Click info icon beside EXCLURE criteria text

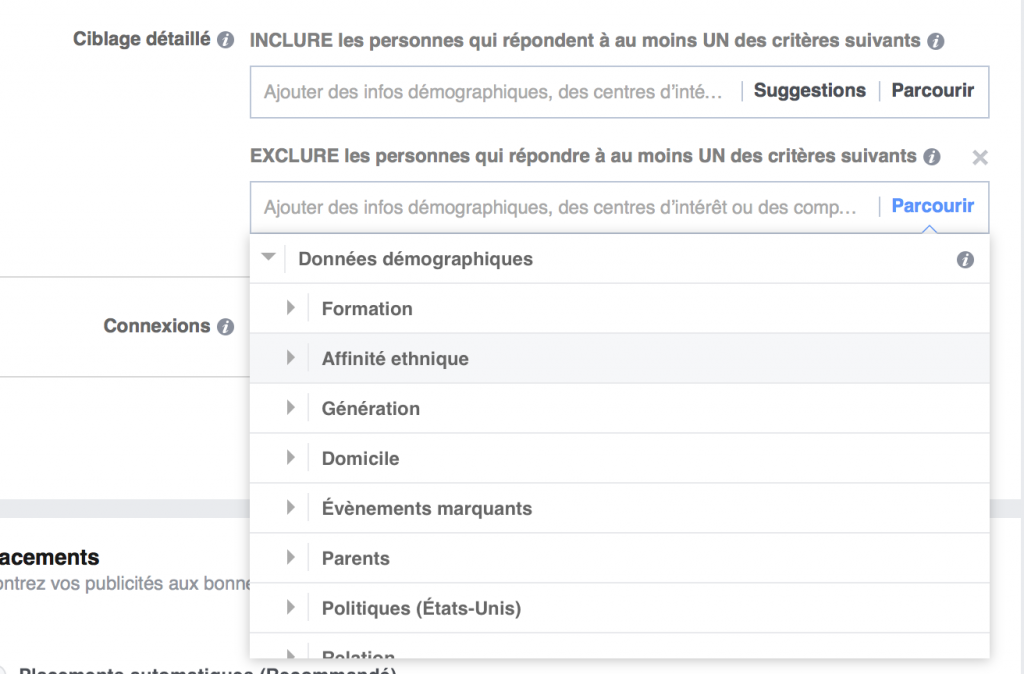coord(932,157)
